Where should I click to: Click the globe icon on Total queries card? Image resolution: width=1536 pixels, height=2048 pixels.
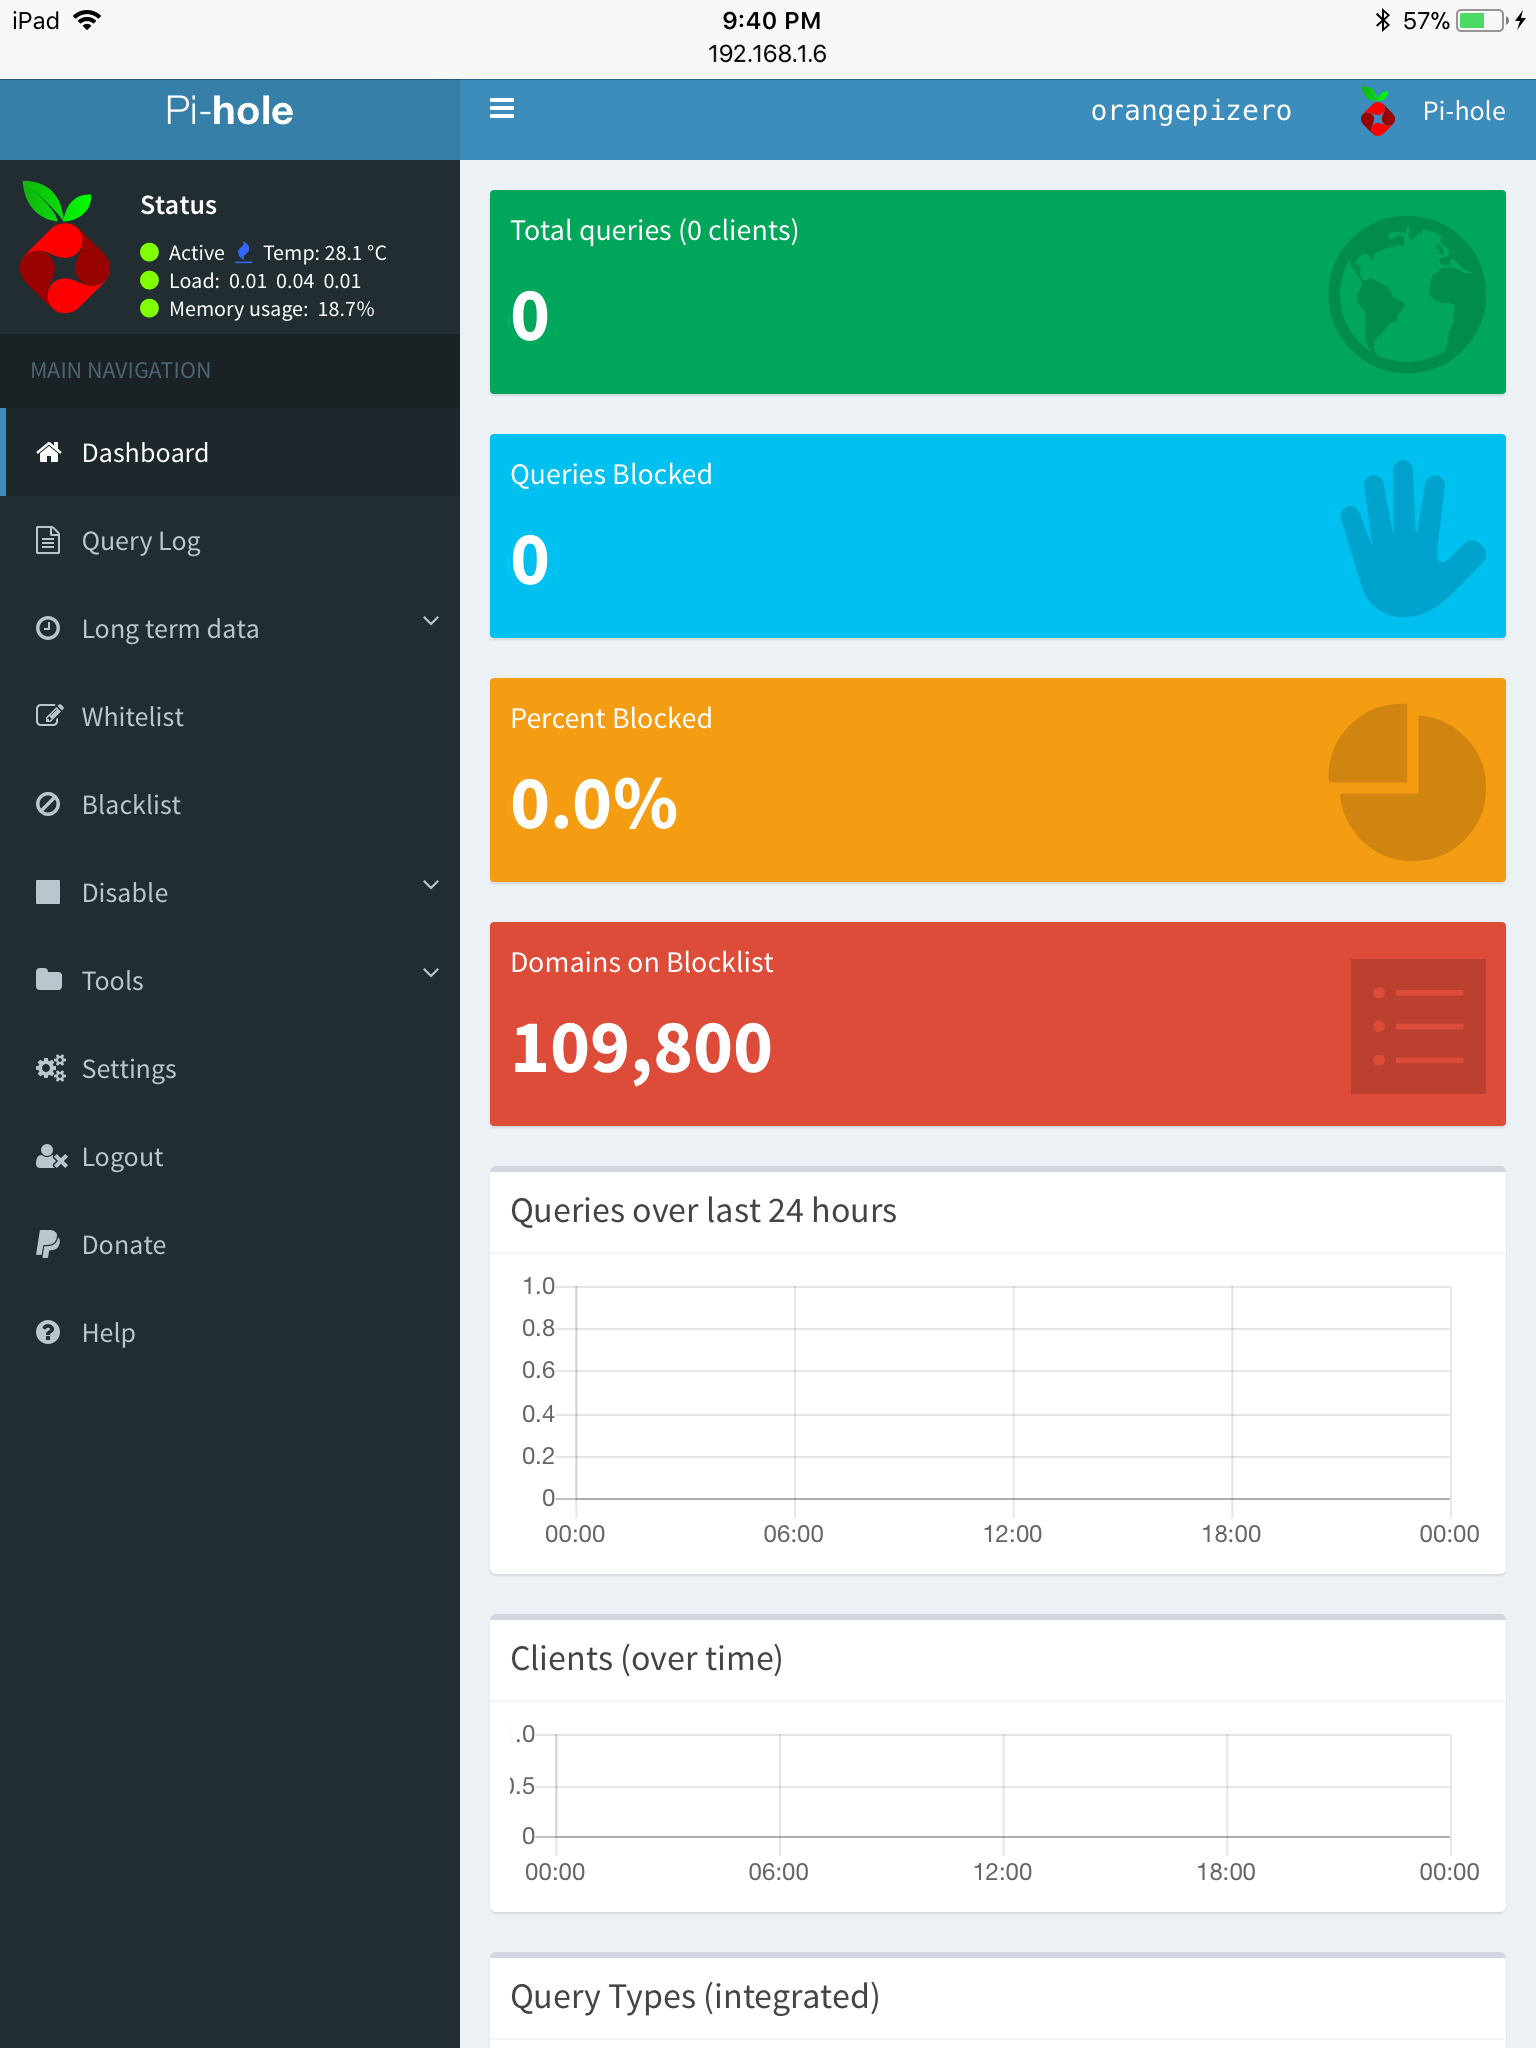[1407, 294]
